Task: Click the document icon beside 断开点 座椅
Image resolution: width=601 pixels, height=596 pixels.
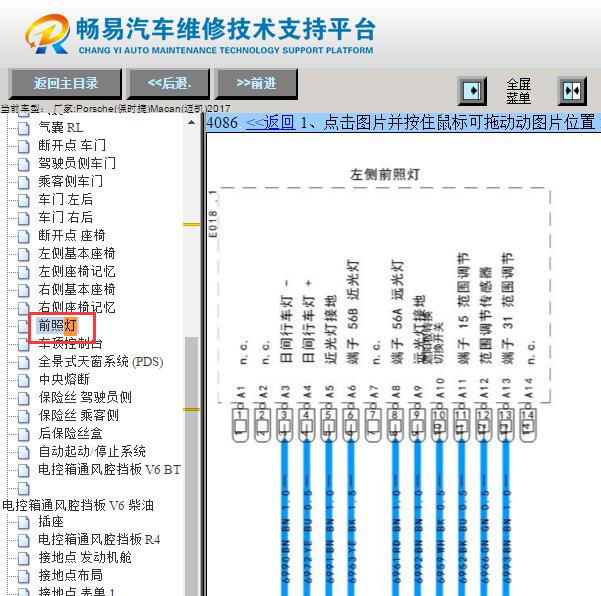Action: coord(24,236)
